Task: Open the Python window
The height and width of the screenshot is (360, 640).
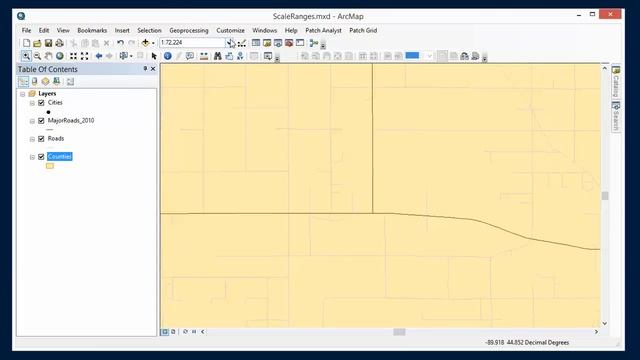Action: coord(300,43)
